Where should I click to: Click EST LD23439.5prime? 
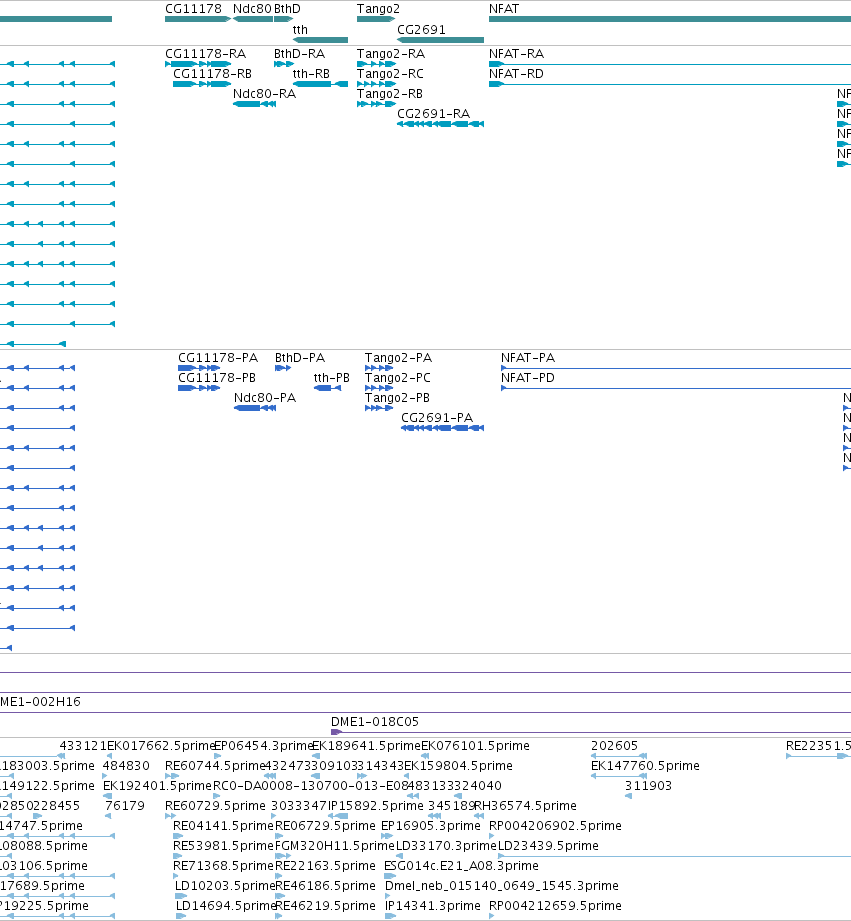click(549, 846)
